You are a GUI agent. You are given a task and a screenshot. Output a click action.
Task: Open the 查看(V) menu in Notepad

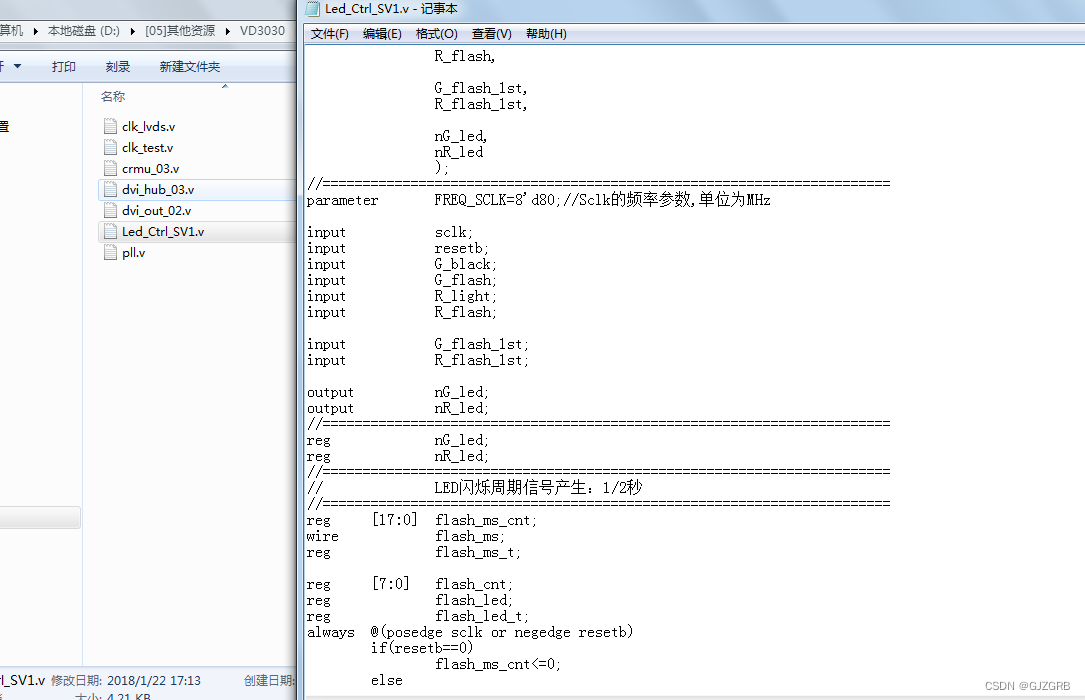(490, 33)
